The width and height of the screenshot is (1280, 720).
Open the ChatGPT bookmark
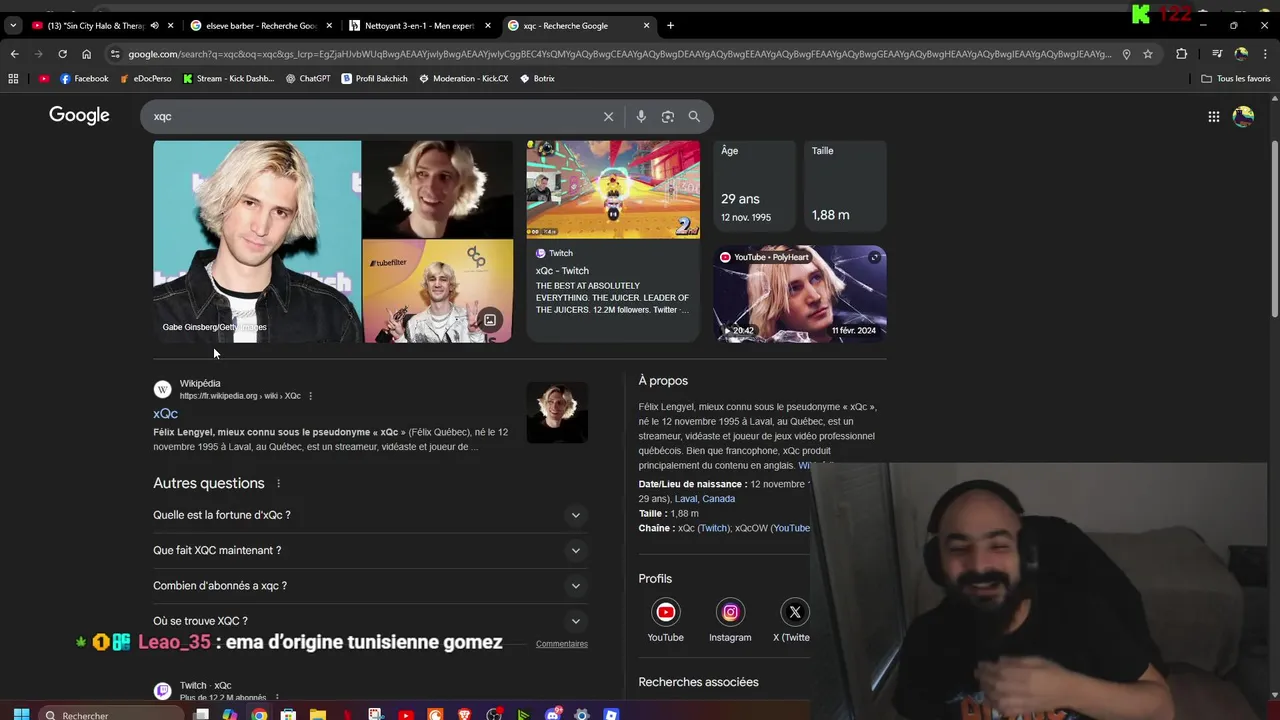tap(307, 78)
